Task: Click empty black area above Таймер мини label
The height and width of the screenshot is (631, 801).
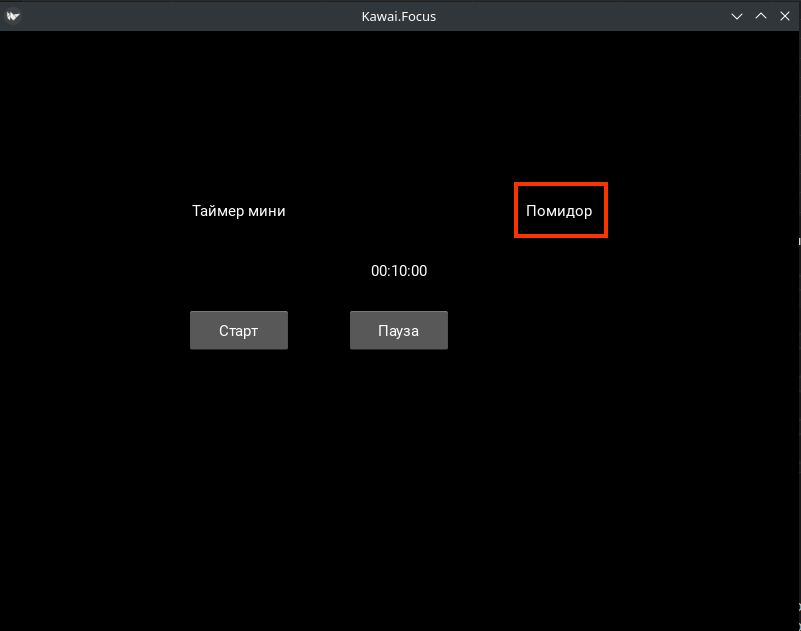Action: click(238, 120)
